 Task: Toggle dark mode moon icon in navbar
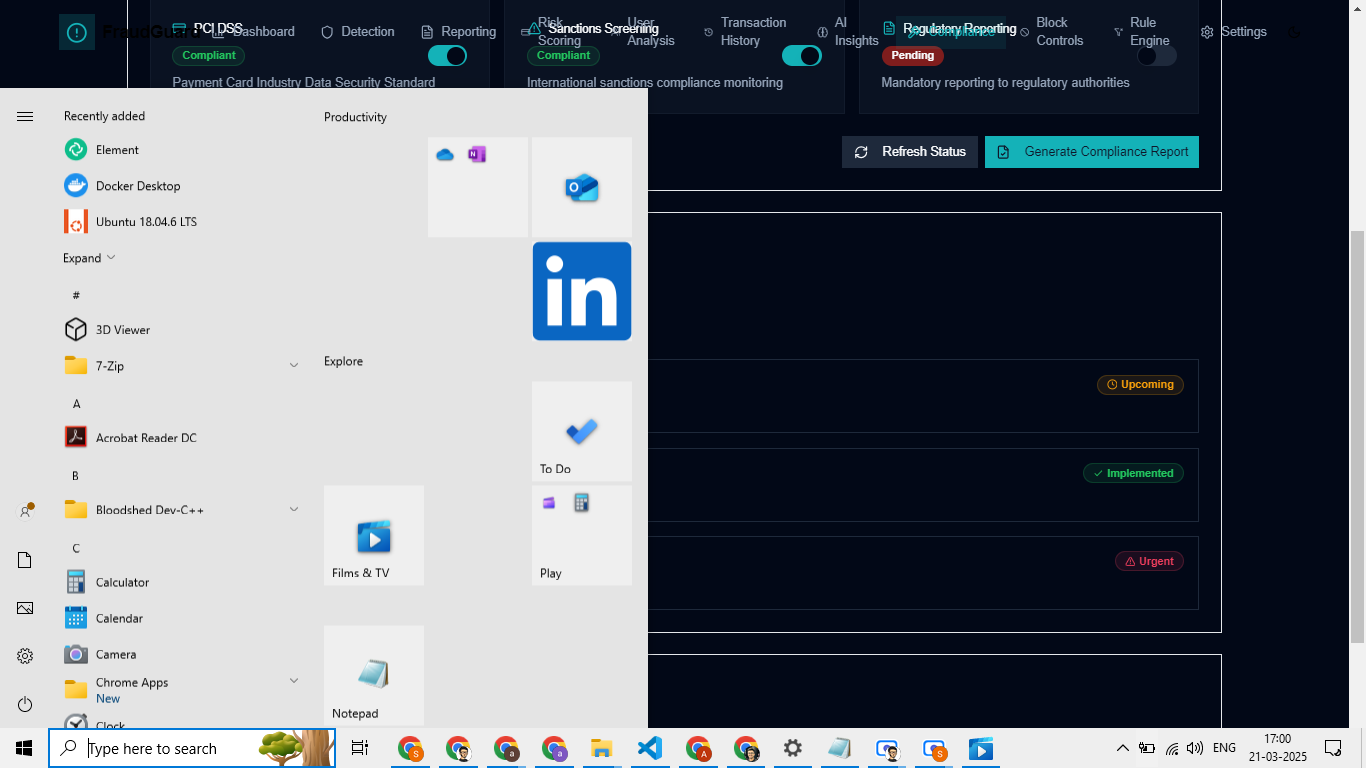pos(1295,32)
